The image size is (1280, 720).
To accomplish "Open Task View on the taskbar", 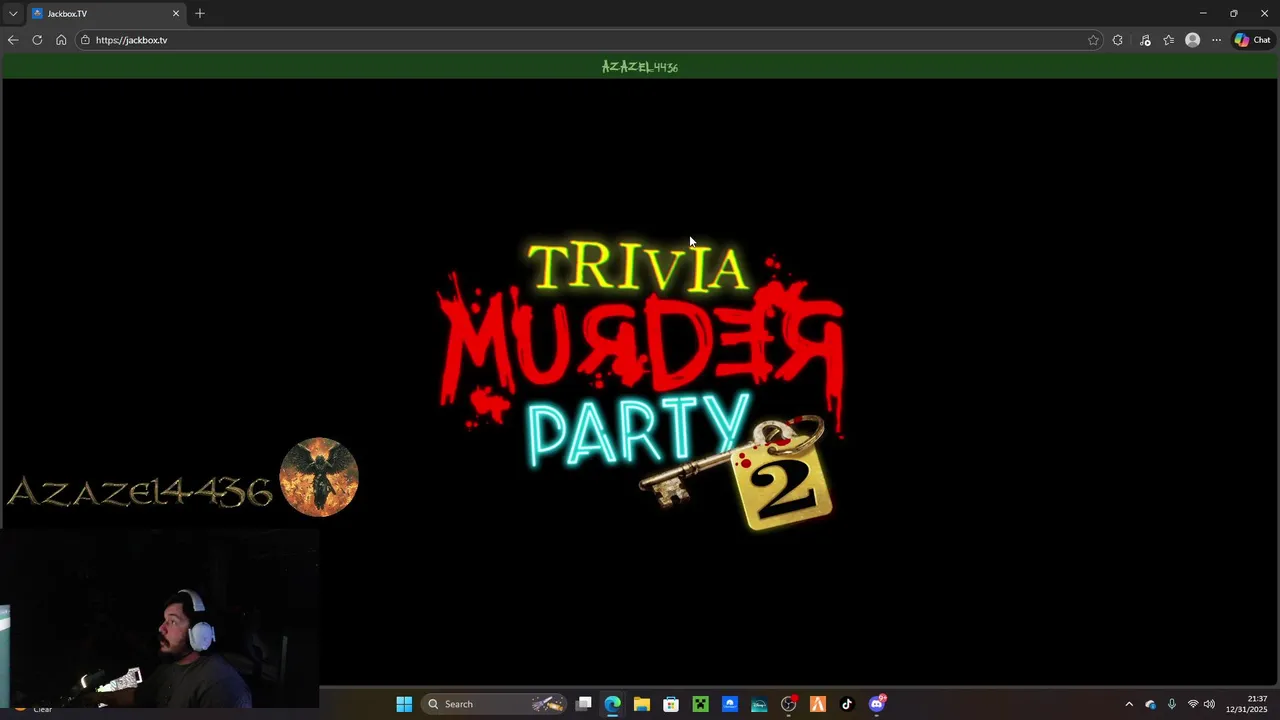I will (x=584, y=704).
